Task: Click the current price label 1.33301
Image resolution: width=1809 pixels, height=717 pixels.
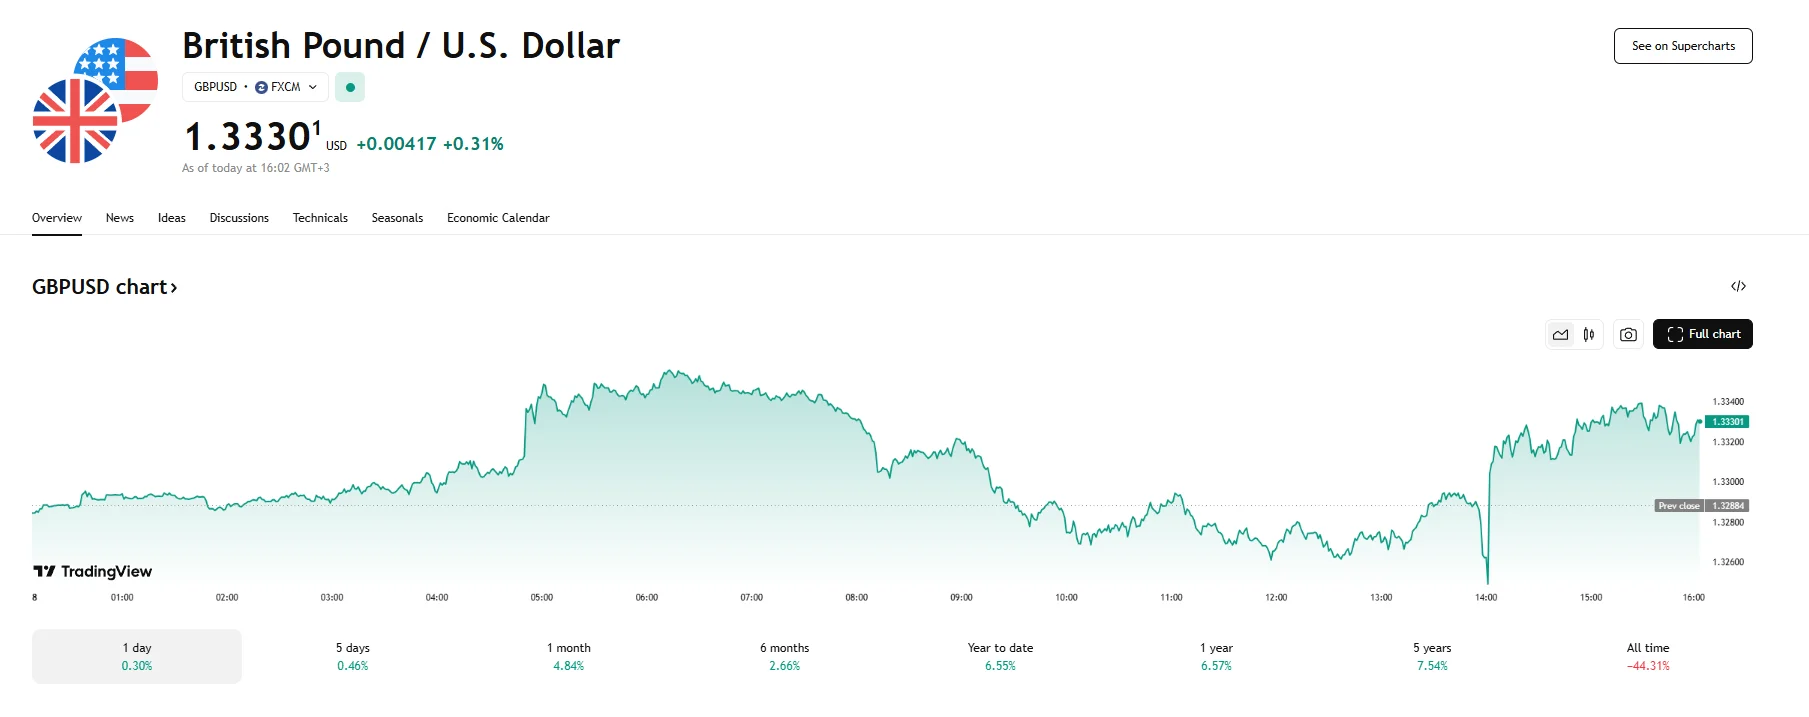Action: [x=1727, y=422]
